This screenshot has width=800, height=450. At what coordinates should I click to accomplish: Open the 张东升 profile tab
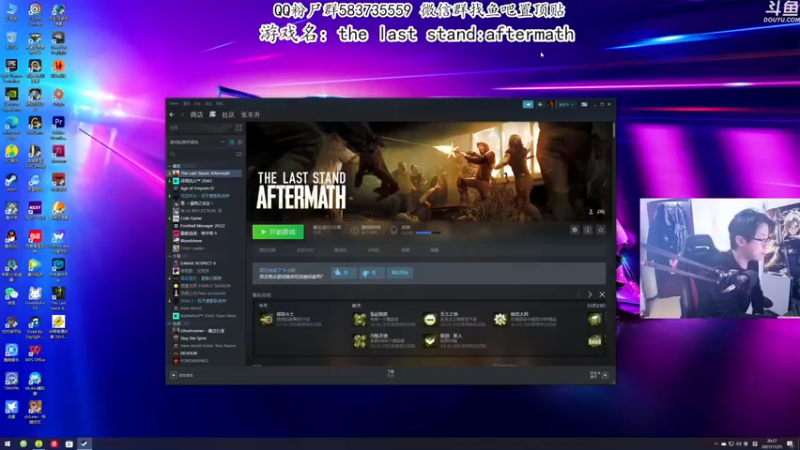tap(251, 115)
